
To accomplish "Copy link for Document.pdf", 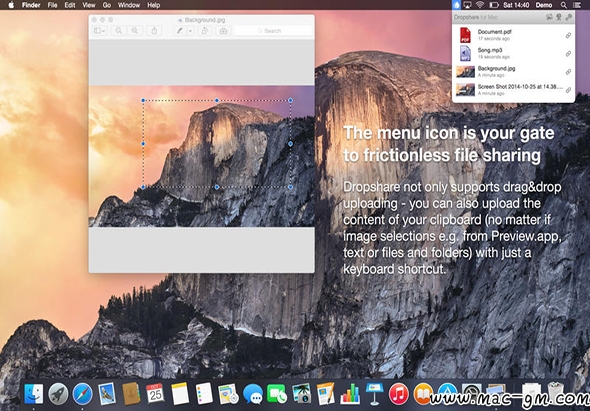I will [x=568, y=35].
